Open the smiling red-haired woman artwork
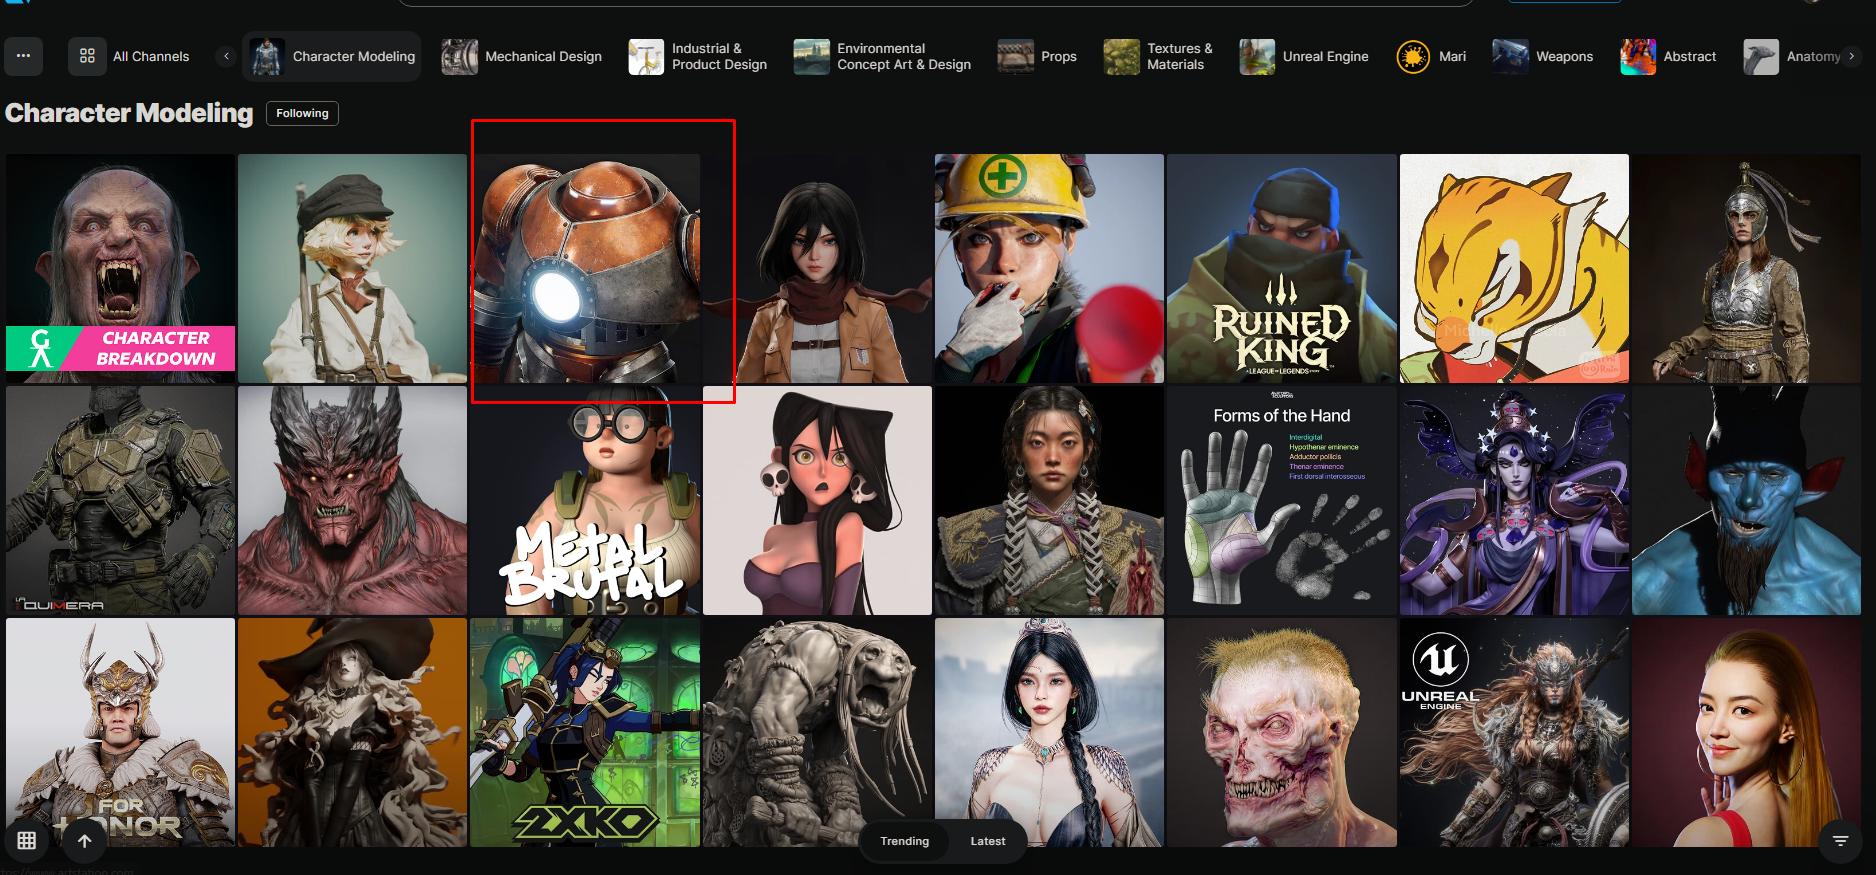Viewport: 1876px width, 875px height. point(1746,732)
